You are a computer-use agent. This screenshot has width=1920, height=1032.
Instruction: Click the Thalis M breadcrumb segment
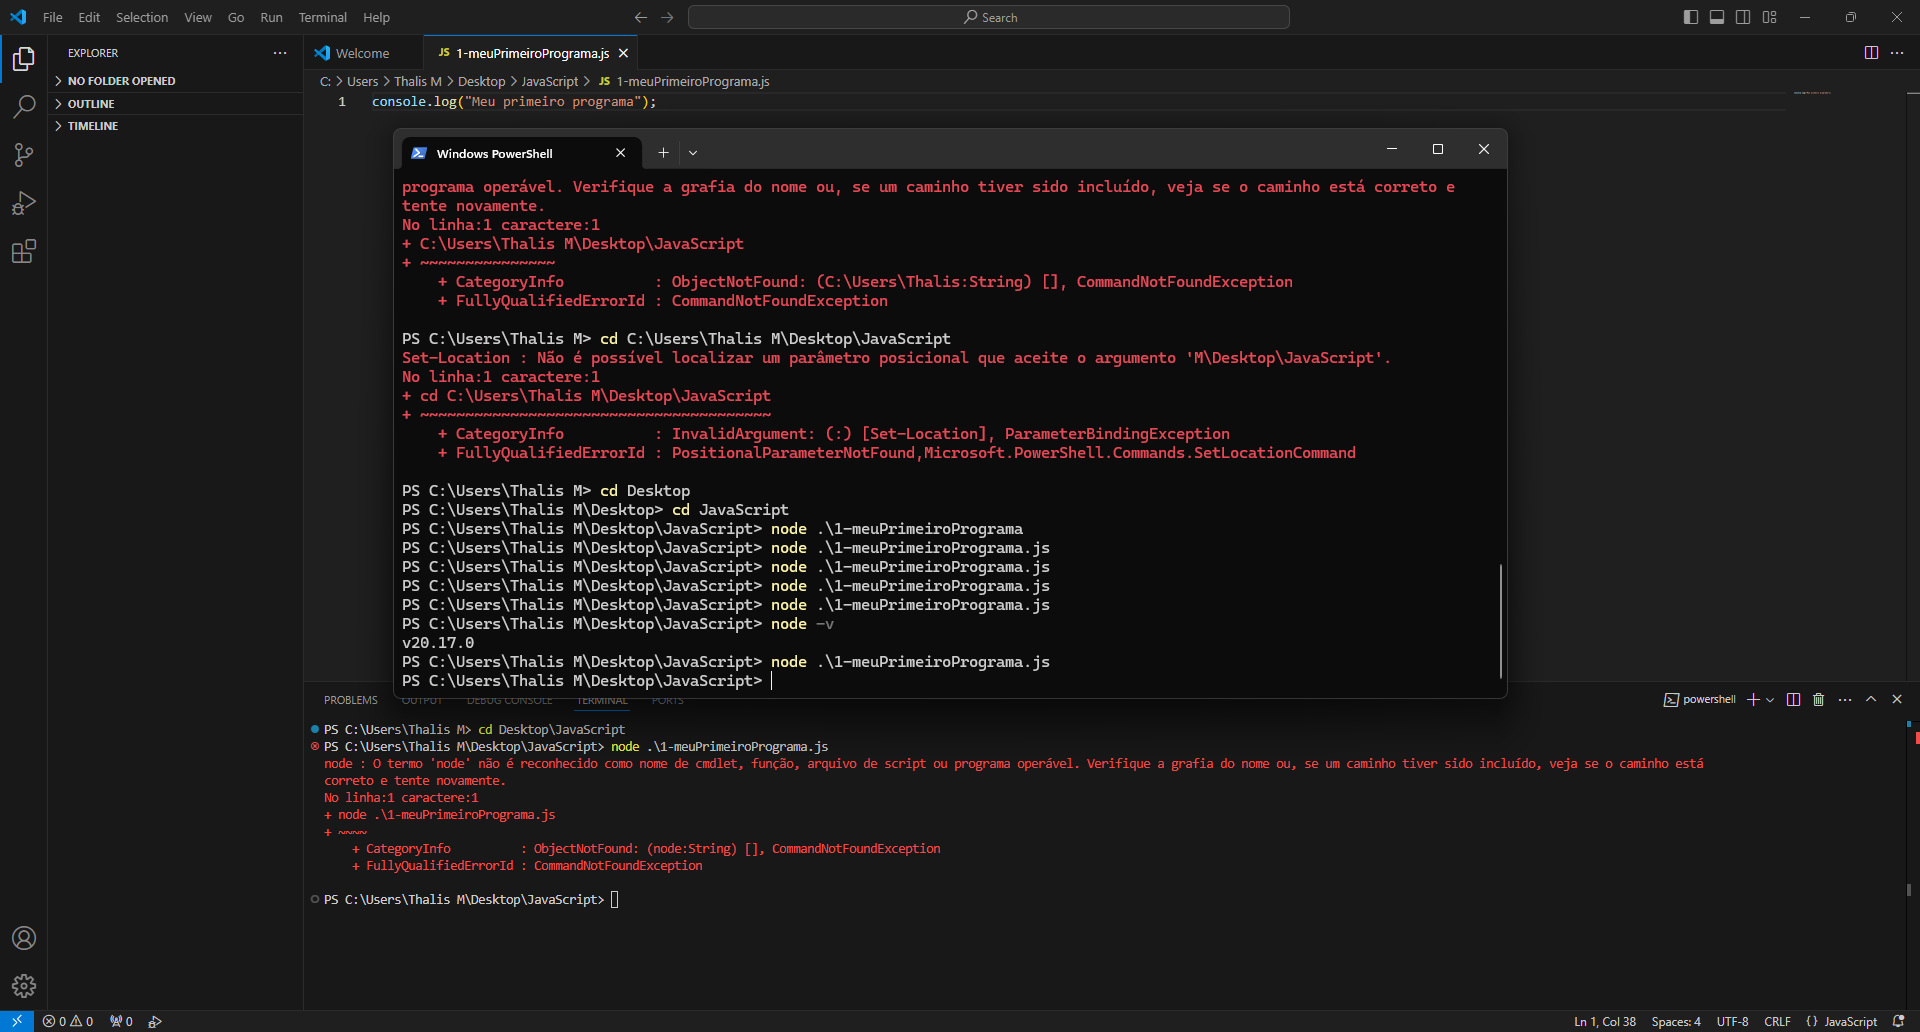click(x=417, y=82)
